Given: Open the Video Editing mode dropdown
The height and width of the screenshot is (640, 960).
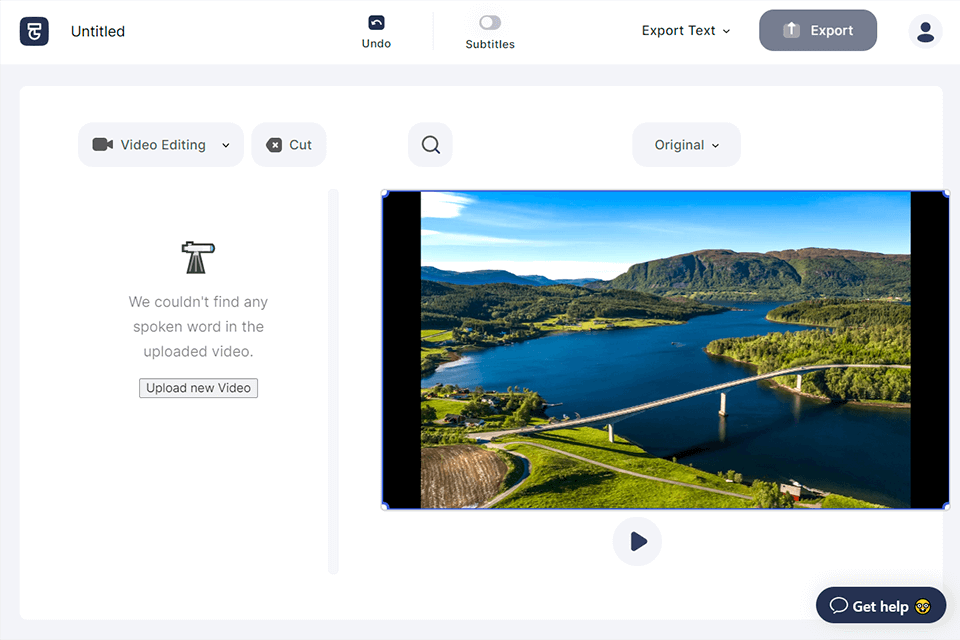Looking at the screenshot, I should tap(161, 145).
